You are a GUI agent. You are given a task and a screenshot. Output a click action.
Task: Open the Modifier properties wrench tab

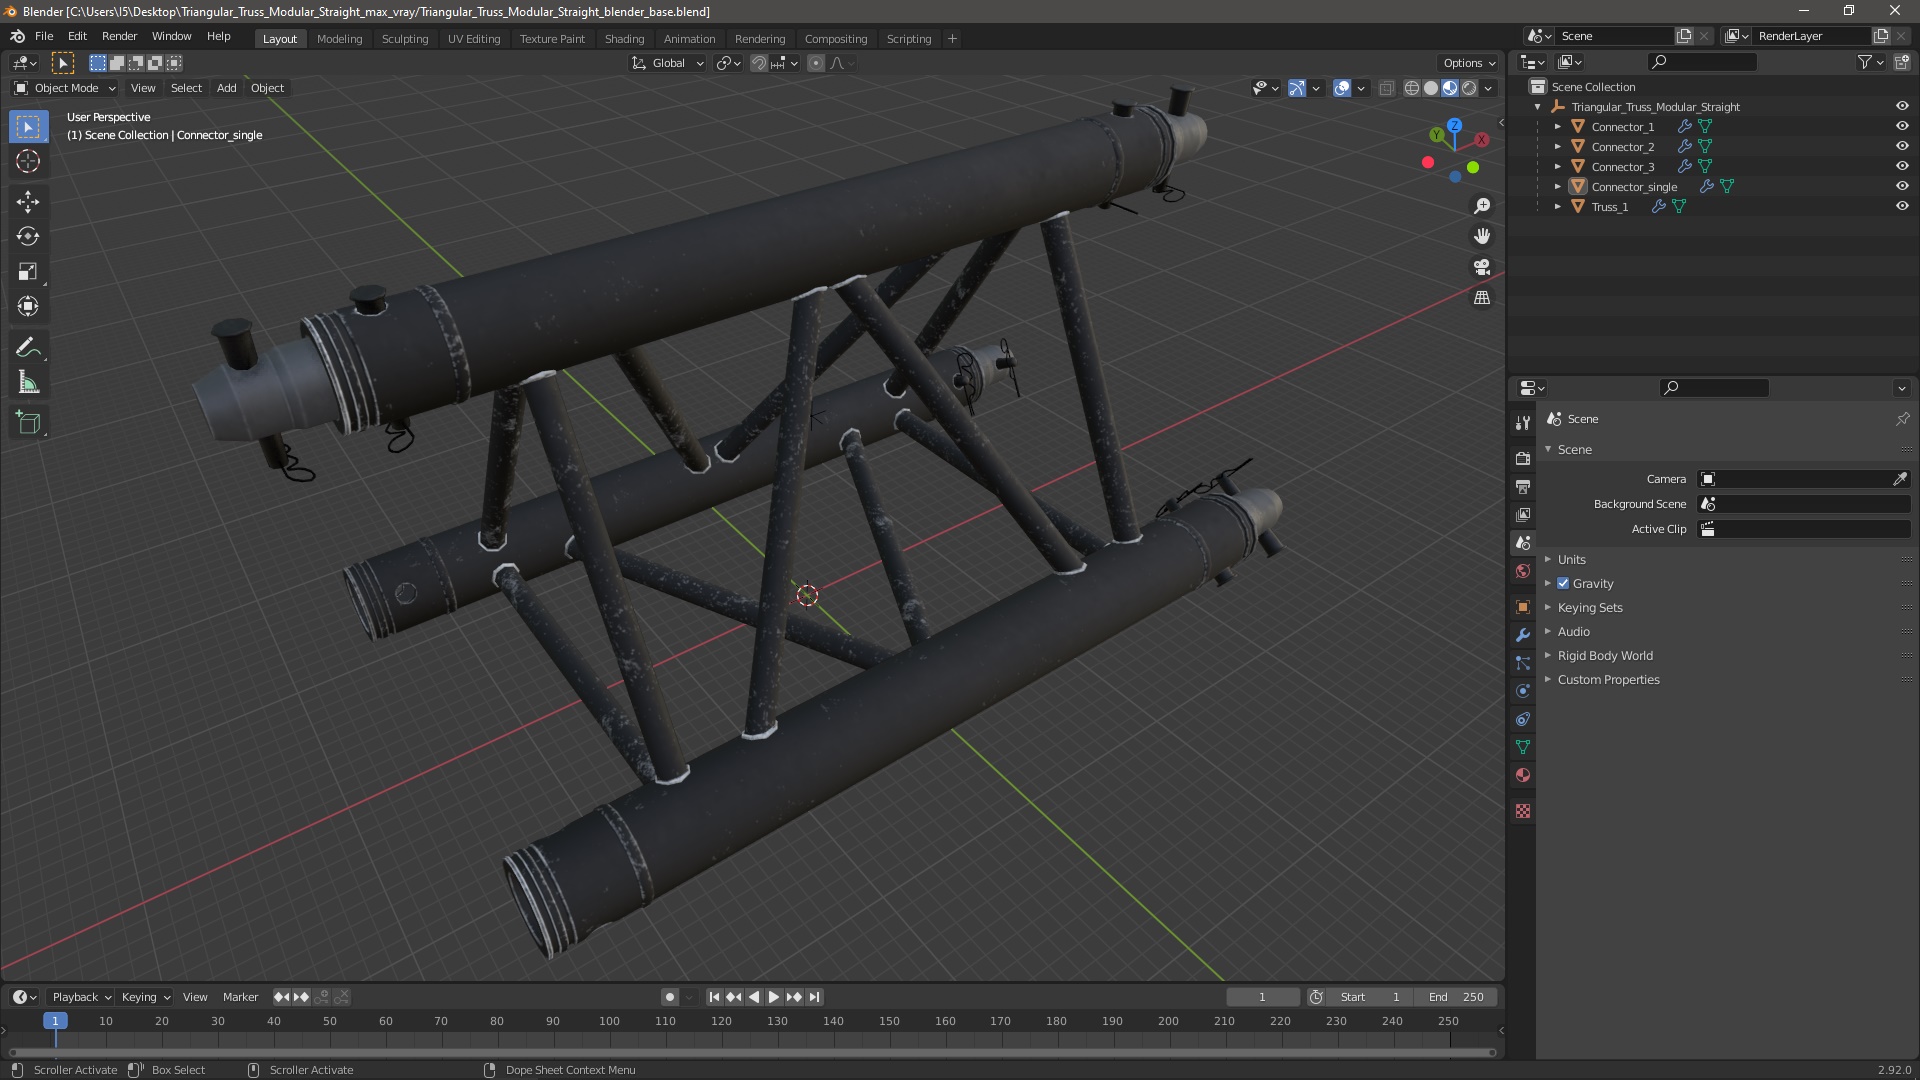(1523, 635)
